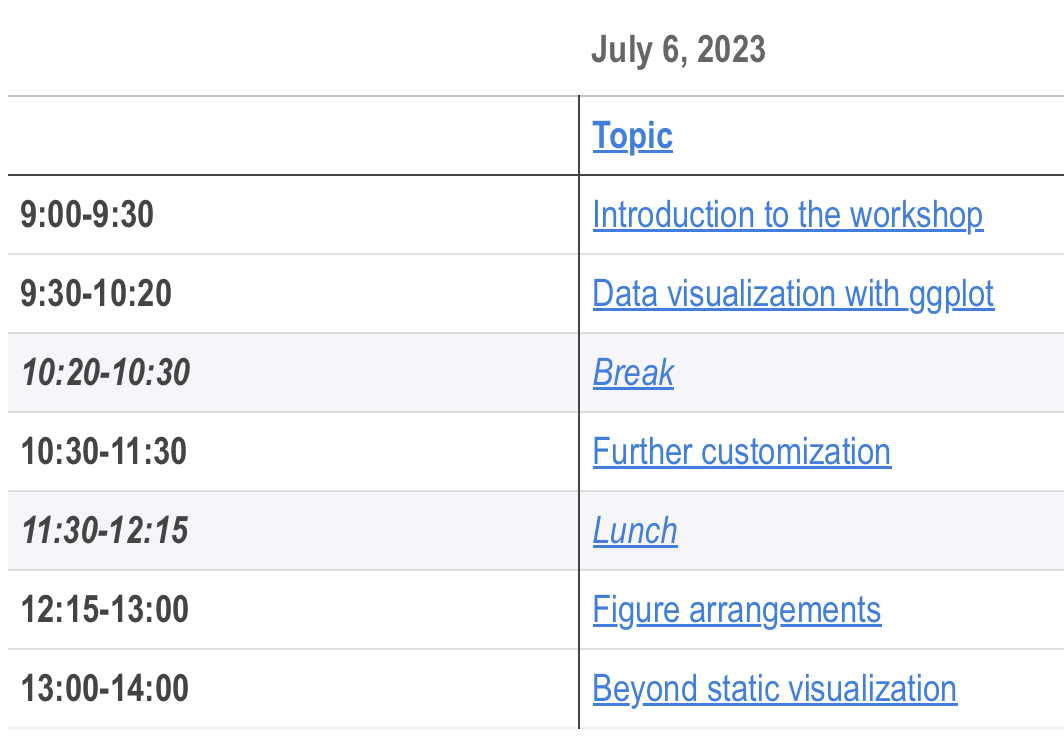Click the 11:30-12:15 lunch time cell
The height and width of the screenshot is (738, 1064).
pos(104,531)
